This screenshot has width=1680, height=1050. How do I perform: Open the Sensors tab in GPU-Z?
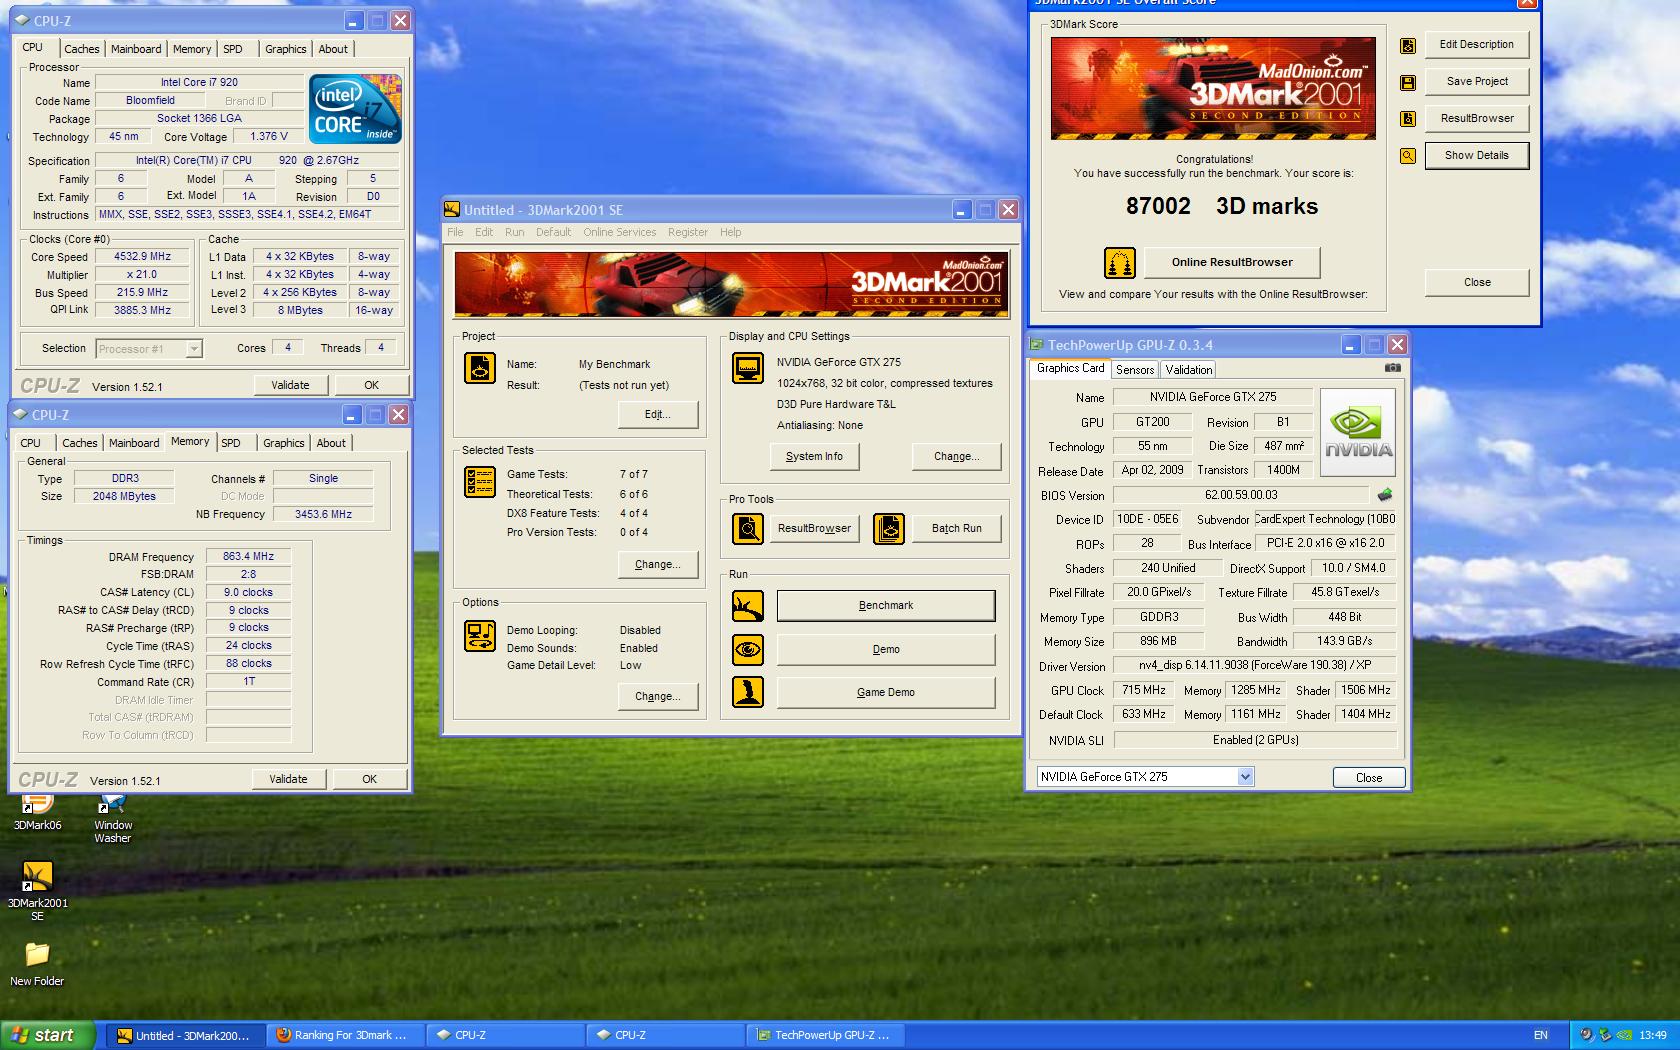pyautogui.click(x=1135, y=370)
